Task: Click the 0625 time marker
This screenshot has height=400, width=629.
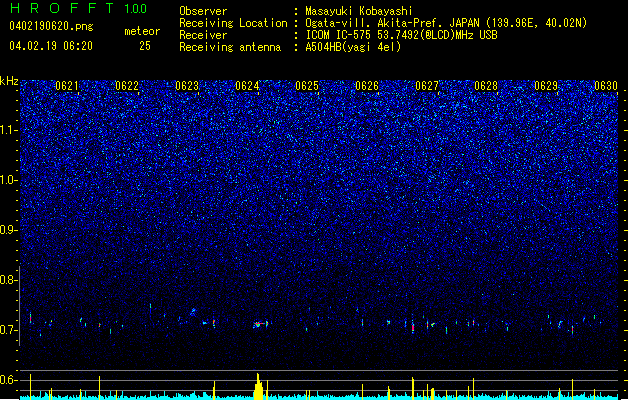Action: [307, 86]
